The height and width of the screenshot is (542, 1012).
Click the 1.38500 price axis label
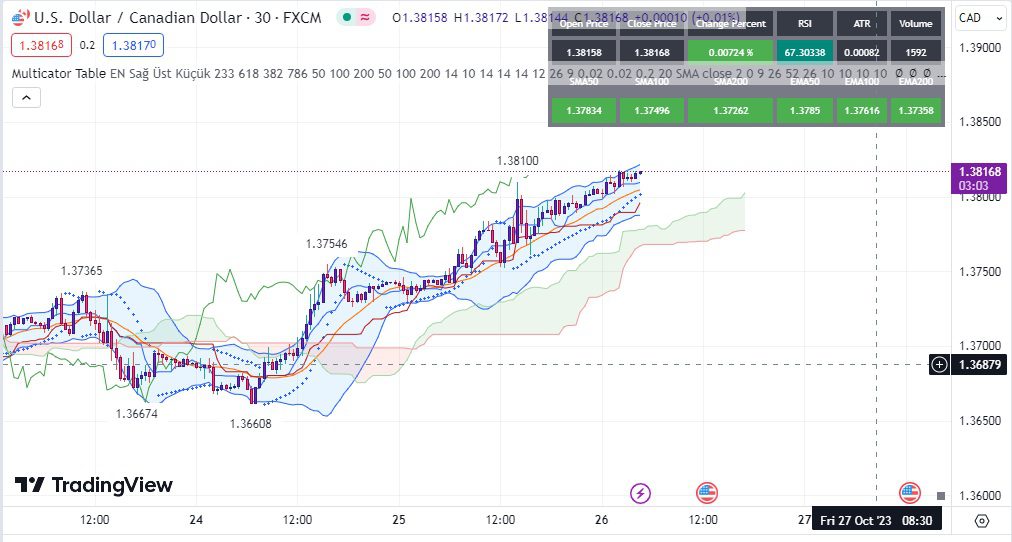[980, 122]
